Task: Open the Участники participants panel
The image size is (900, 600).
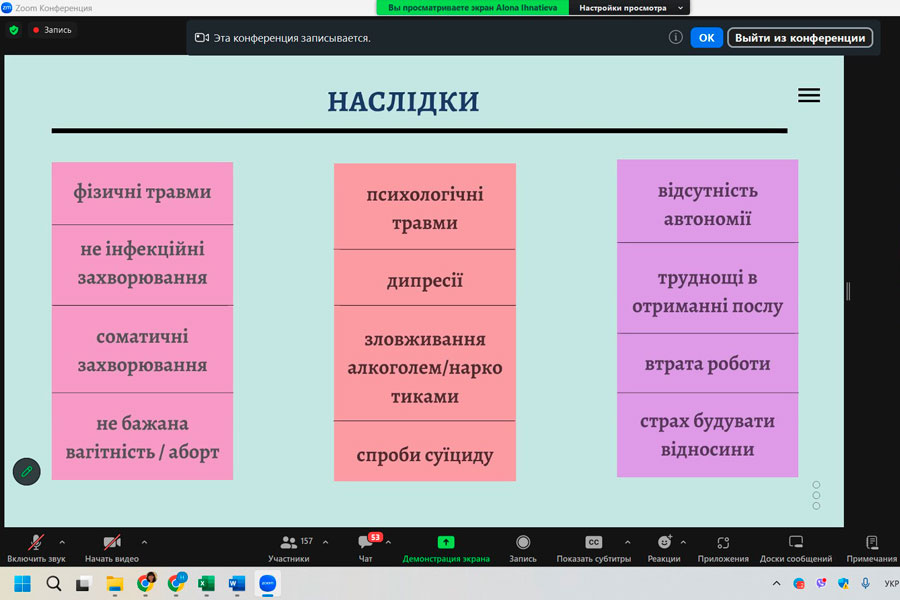Action: (289, 547)
